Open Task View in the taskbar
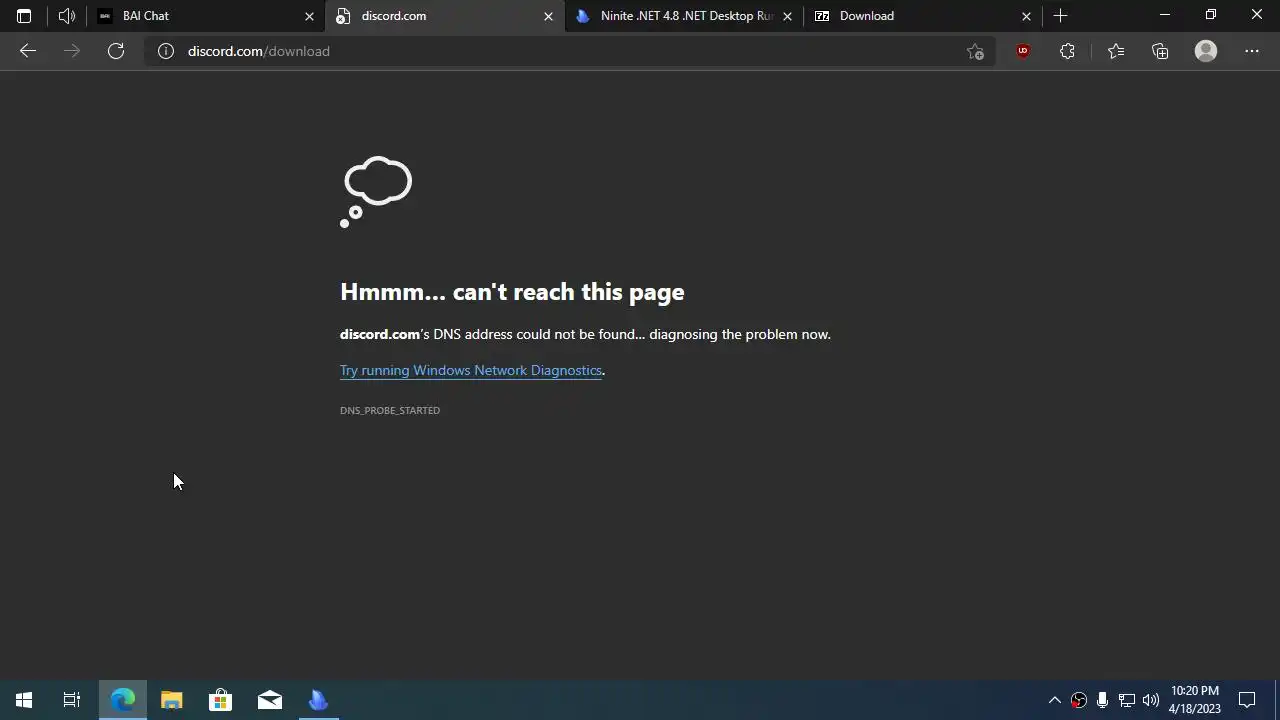1280x720 pixels. pyautogui.click(x=72, y=700)
